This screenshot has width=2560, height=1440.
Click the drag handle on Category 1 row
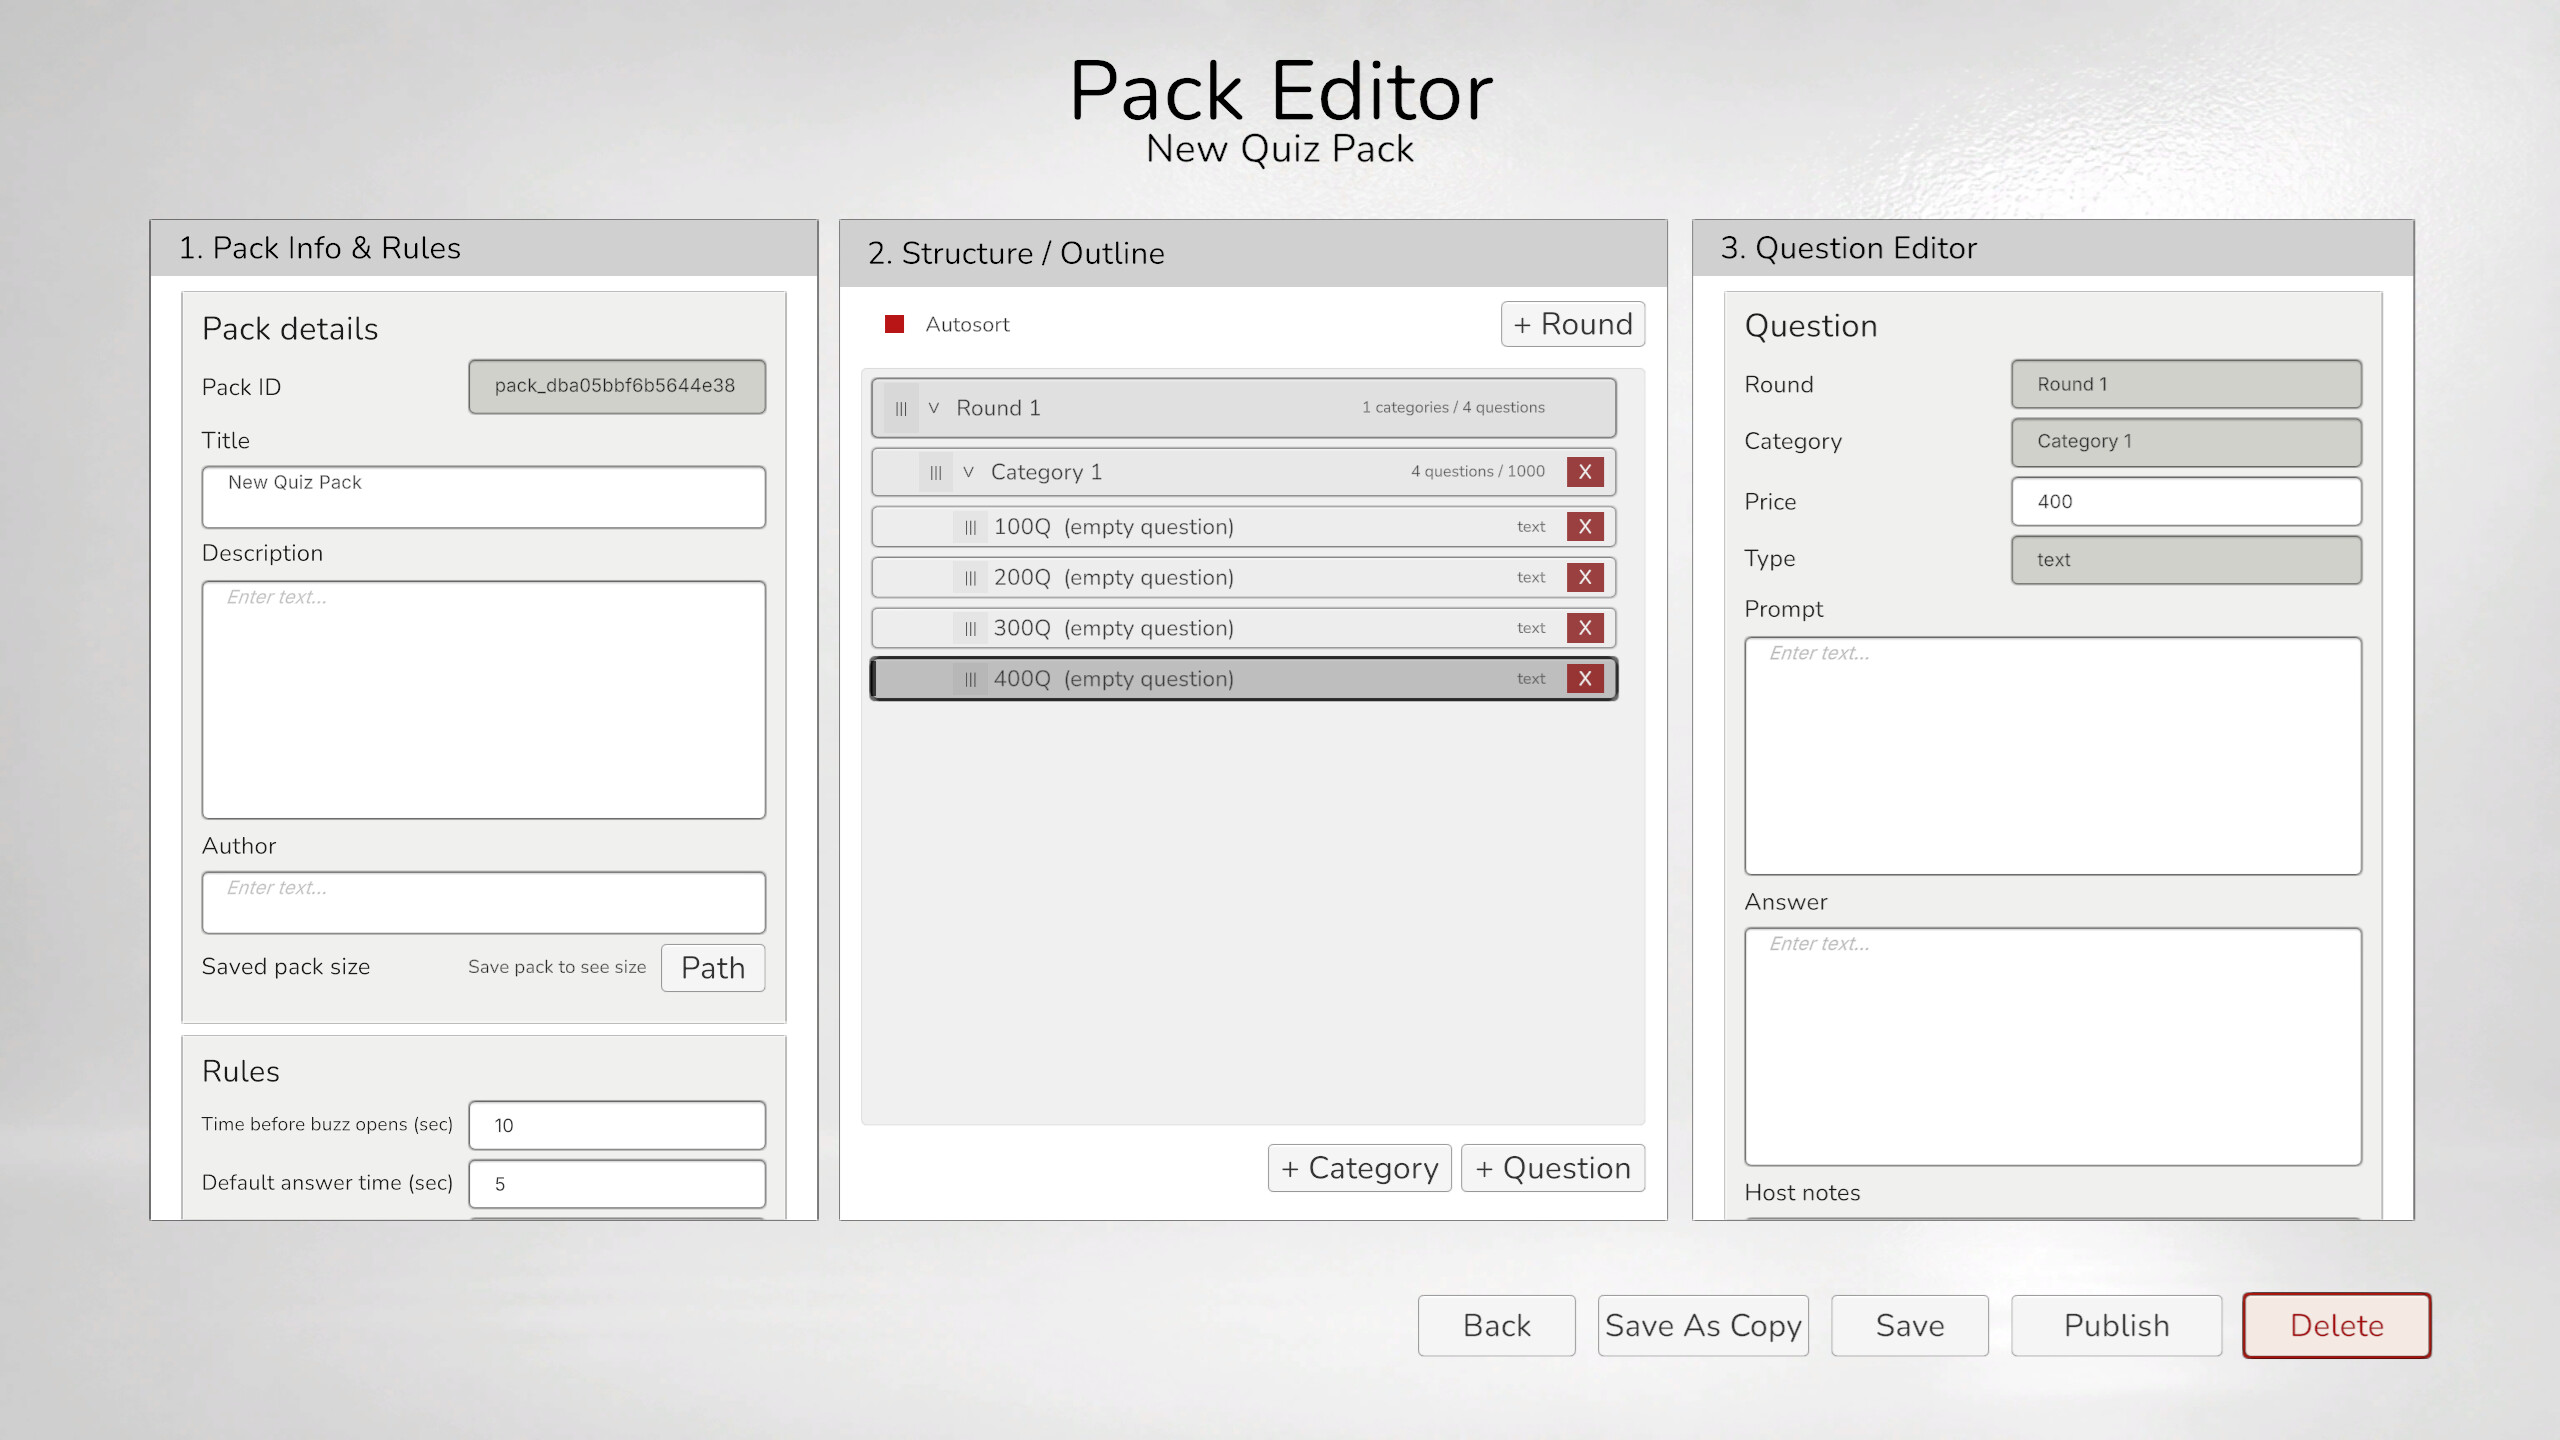tap(935, 472)
